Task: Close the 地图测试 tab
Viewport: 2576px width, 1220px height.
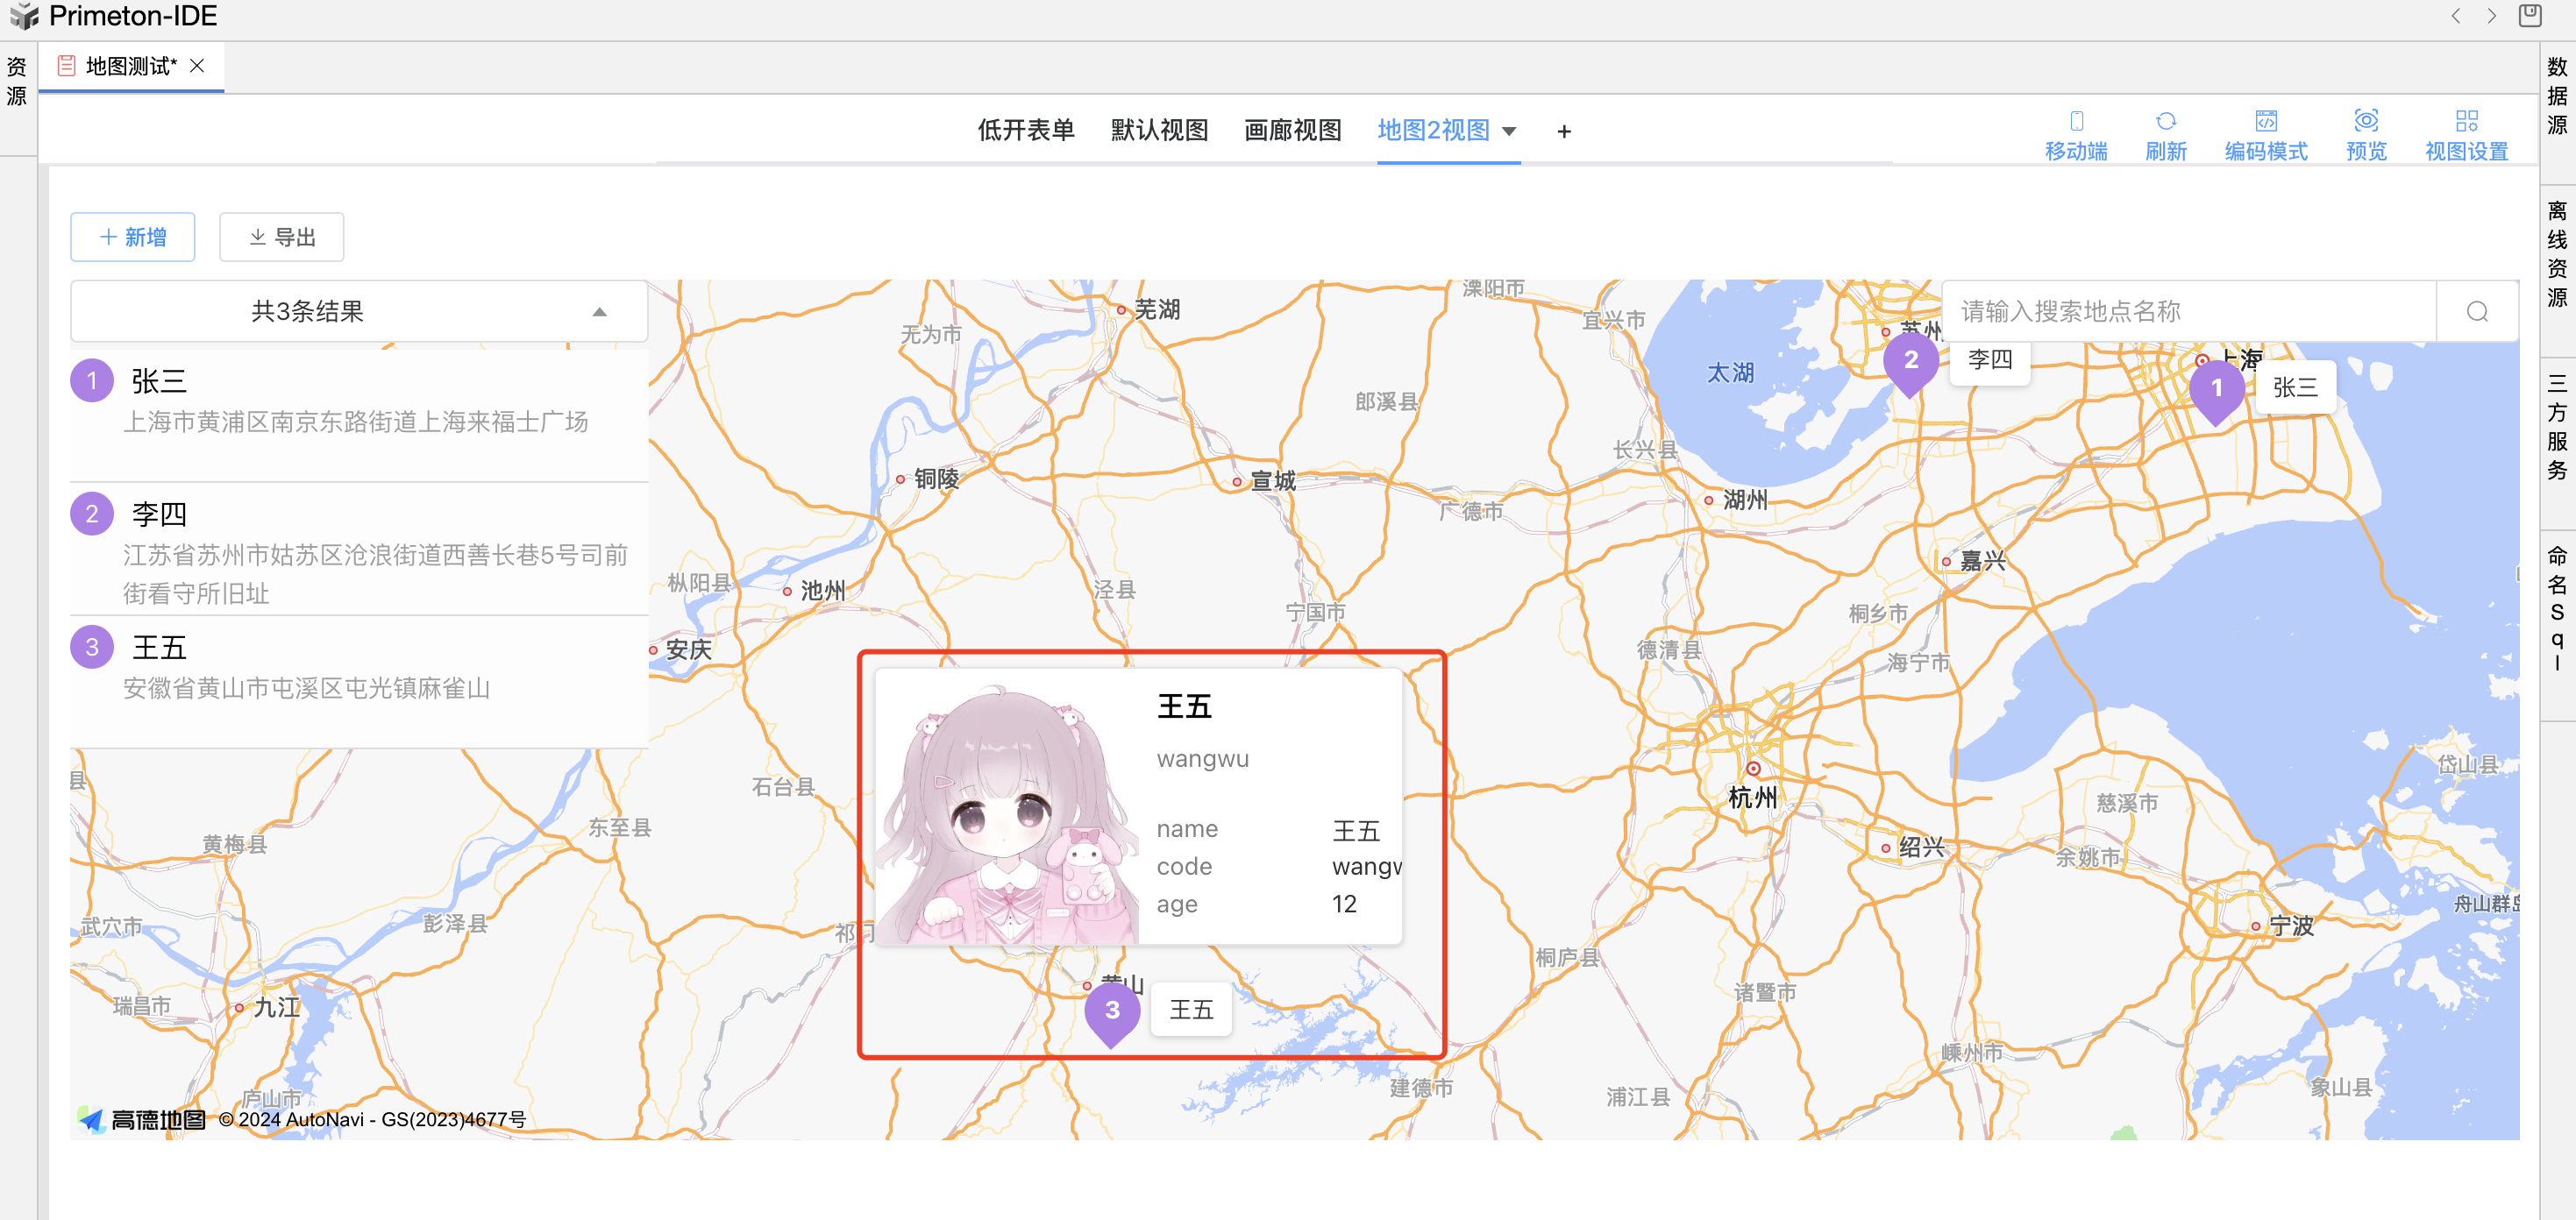Action: [x=197, y=66]
